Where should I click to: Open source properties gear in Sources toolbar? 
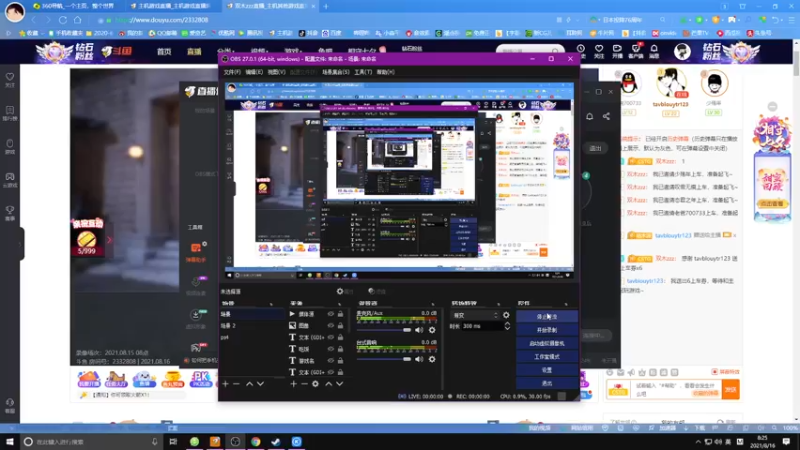(315, 384)
